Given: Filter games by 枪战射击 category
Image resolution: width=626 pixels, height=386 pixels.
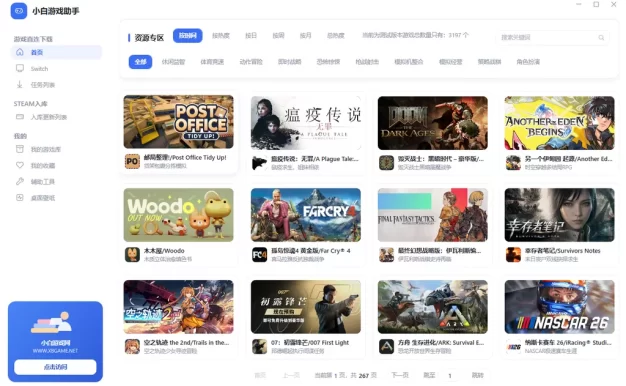Looking at the screenshot, I should click(x=367, y=62).
